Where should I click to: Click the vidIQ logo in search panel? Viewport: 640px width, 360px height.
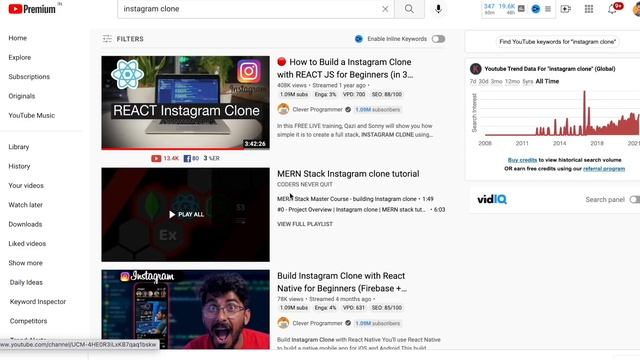492,199
